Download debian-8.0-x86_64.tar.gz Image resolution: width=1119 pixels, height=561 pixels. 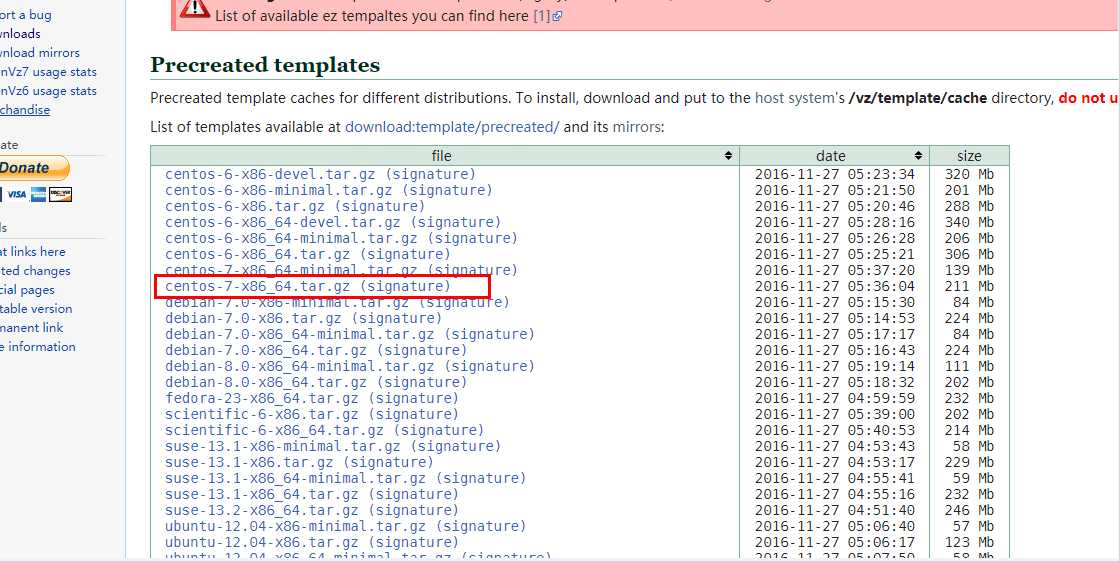pos(266,382)
